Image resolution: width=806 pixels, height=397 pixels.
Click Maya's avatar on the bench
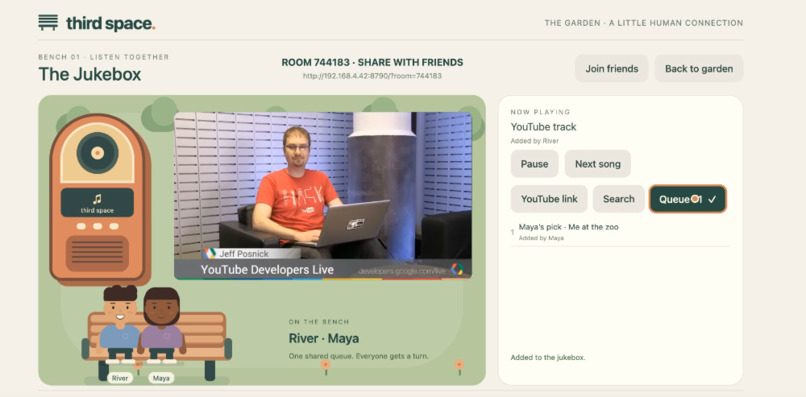pos(161,325)
